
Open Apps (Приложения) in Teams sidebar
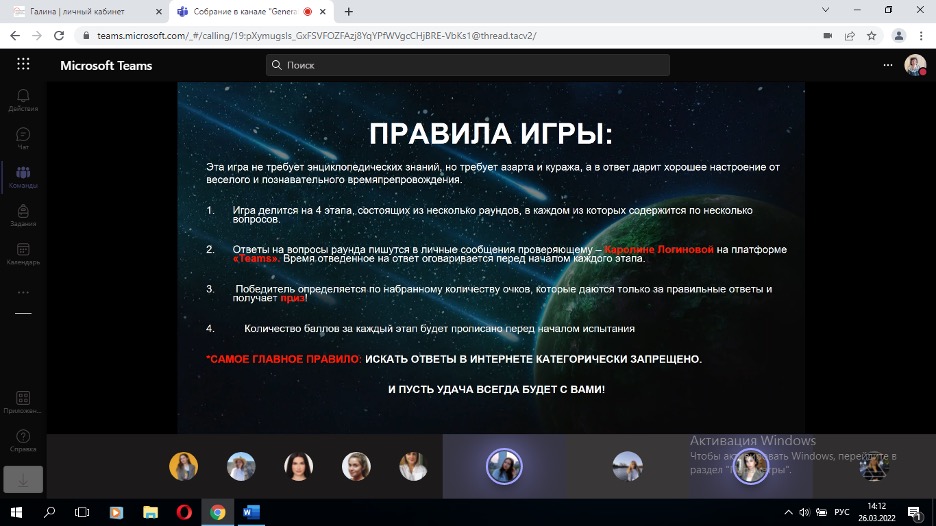click(23, 402)
